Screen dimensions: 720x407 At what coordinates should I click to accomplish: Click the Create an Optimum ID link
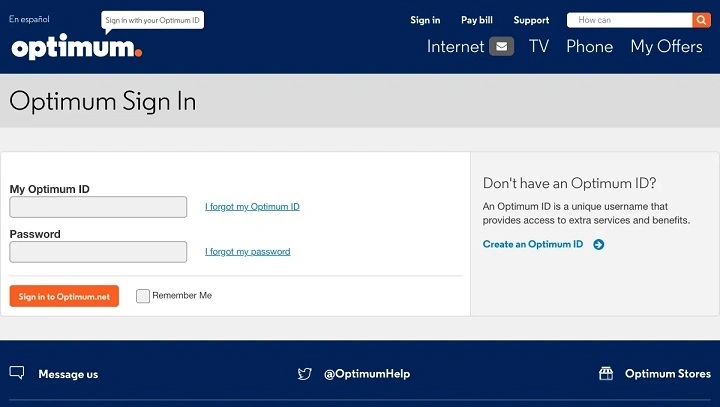[533, 244]
